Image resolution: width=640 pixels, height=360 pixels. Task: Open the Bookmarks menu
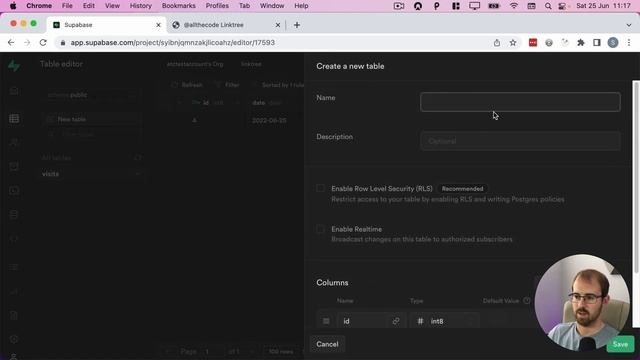click(178, 6)
